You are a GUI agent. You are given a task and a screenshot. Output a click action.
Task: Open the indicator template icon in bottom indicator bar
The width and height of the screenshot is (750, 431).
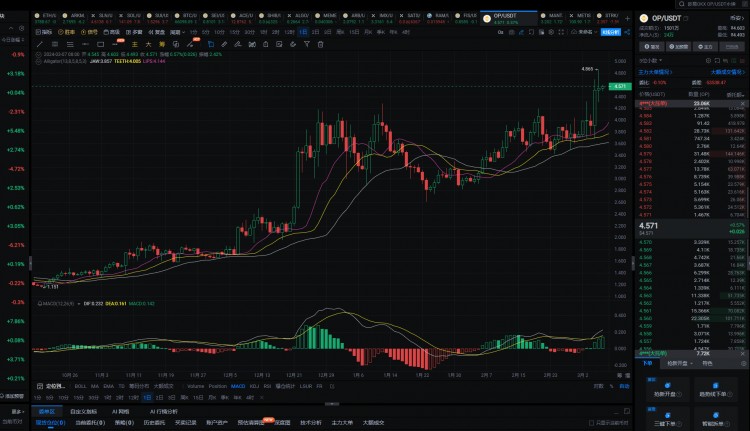[40, 386]
